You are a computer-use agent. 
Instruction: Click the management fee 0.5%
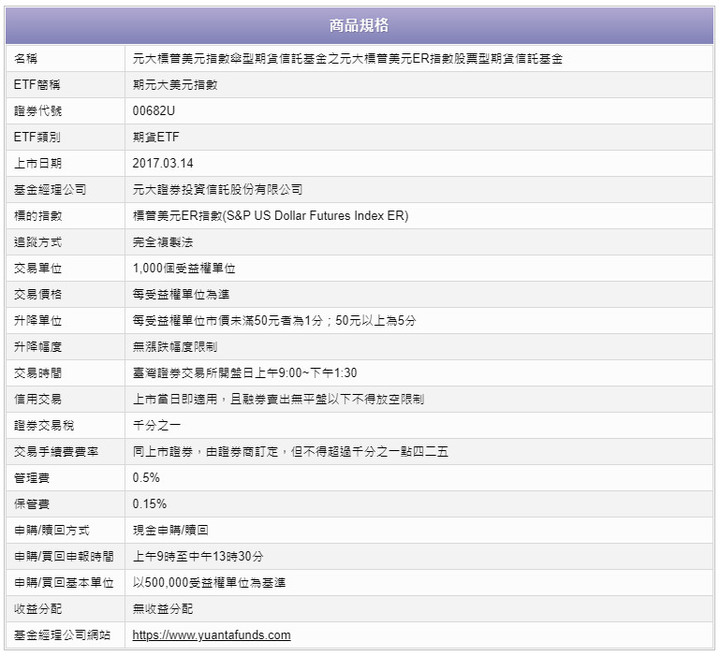(146, 477)
